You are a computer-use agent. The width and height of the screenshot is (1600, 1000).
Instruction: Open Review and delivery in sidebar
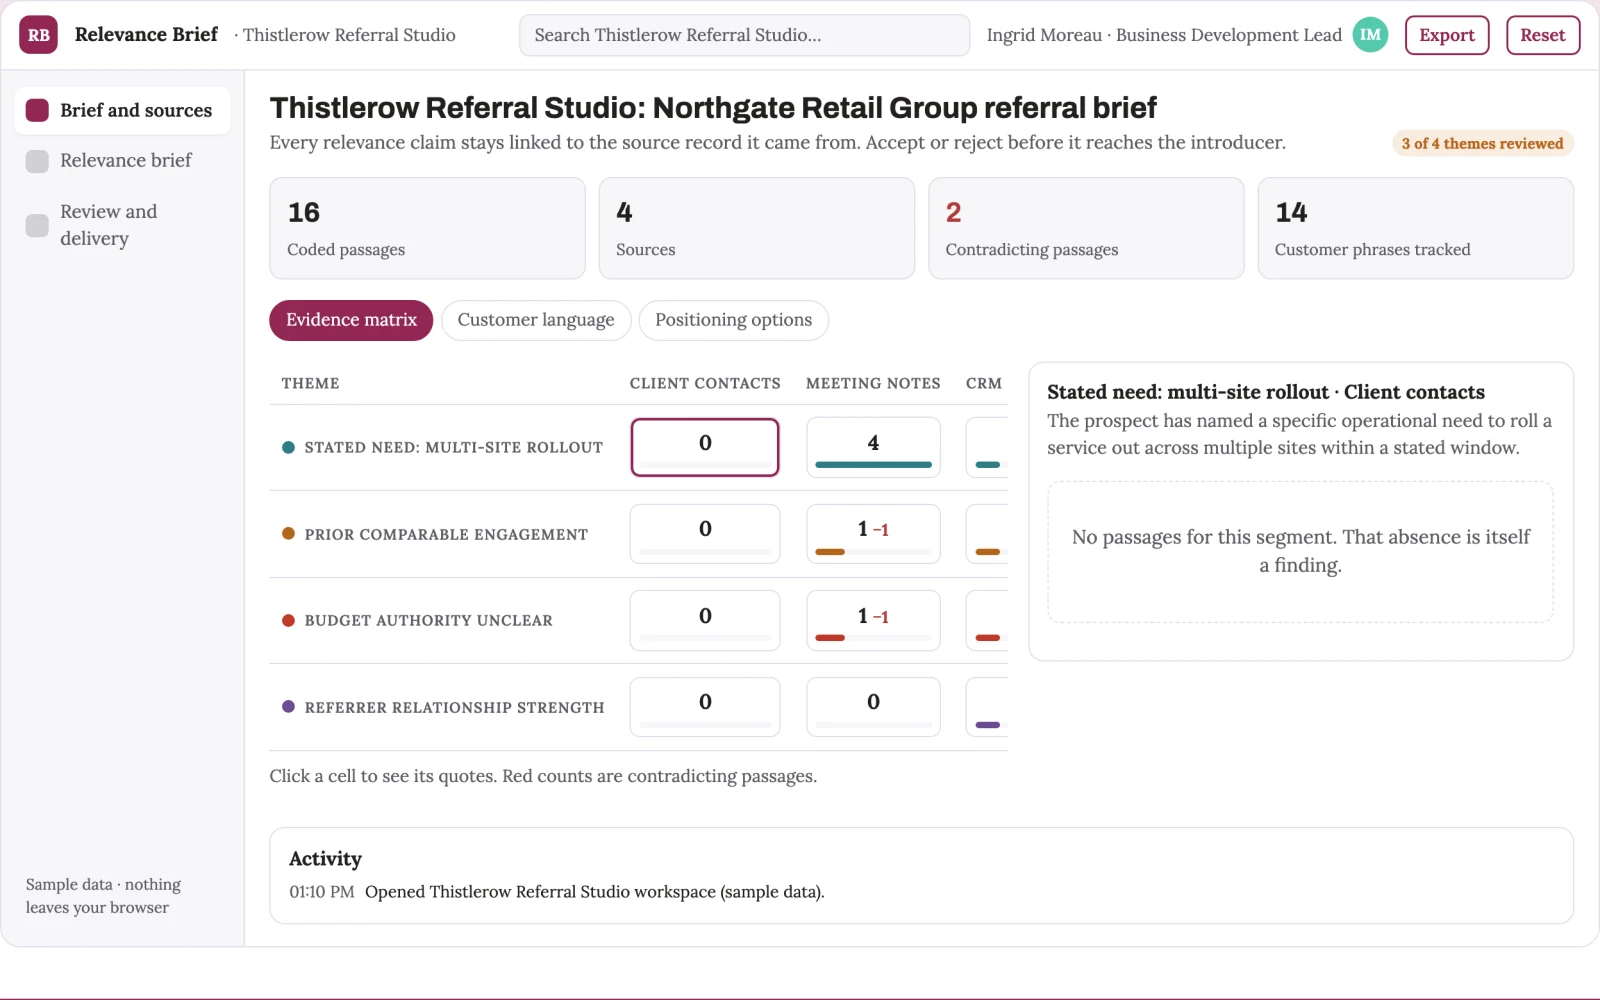(x=122, y=225)
